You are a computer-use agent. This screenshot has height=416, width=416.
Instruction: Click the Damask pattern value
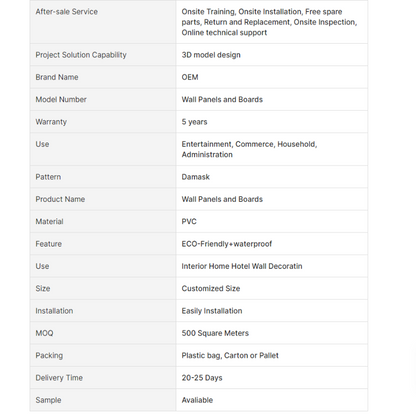196,177
